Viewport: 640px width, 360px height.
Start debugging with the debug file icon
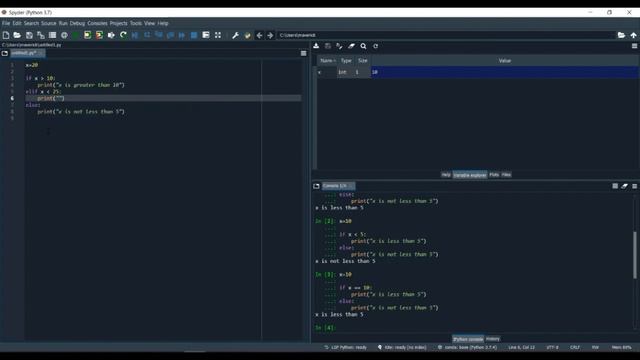[x=135, y=36]
